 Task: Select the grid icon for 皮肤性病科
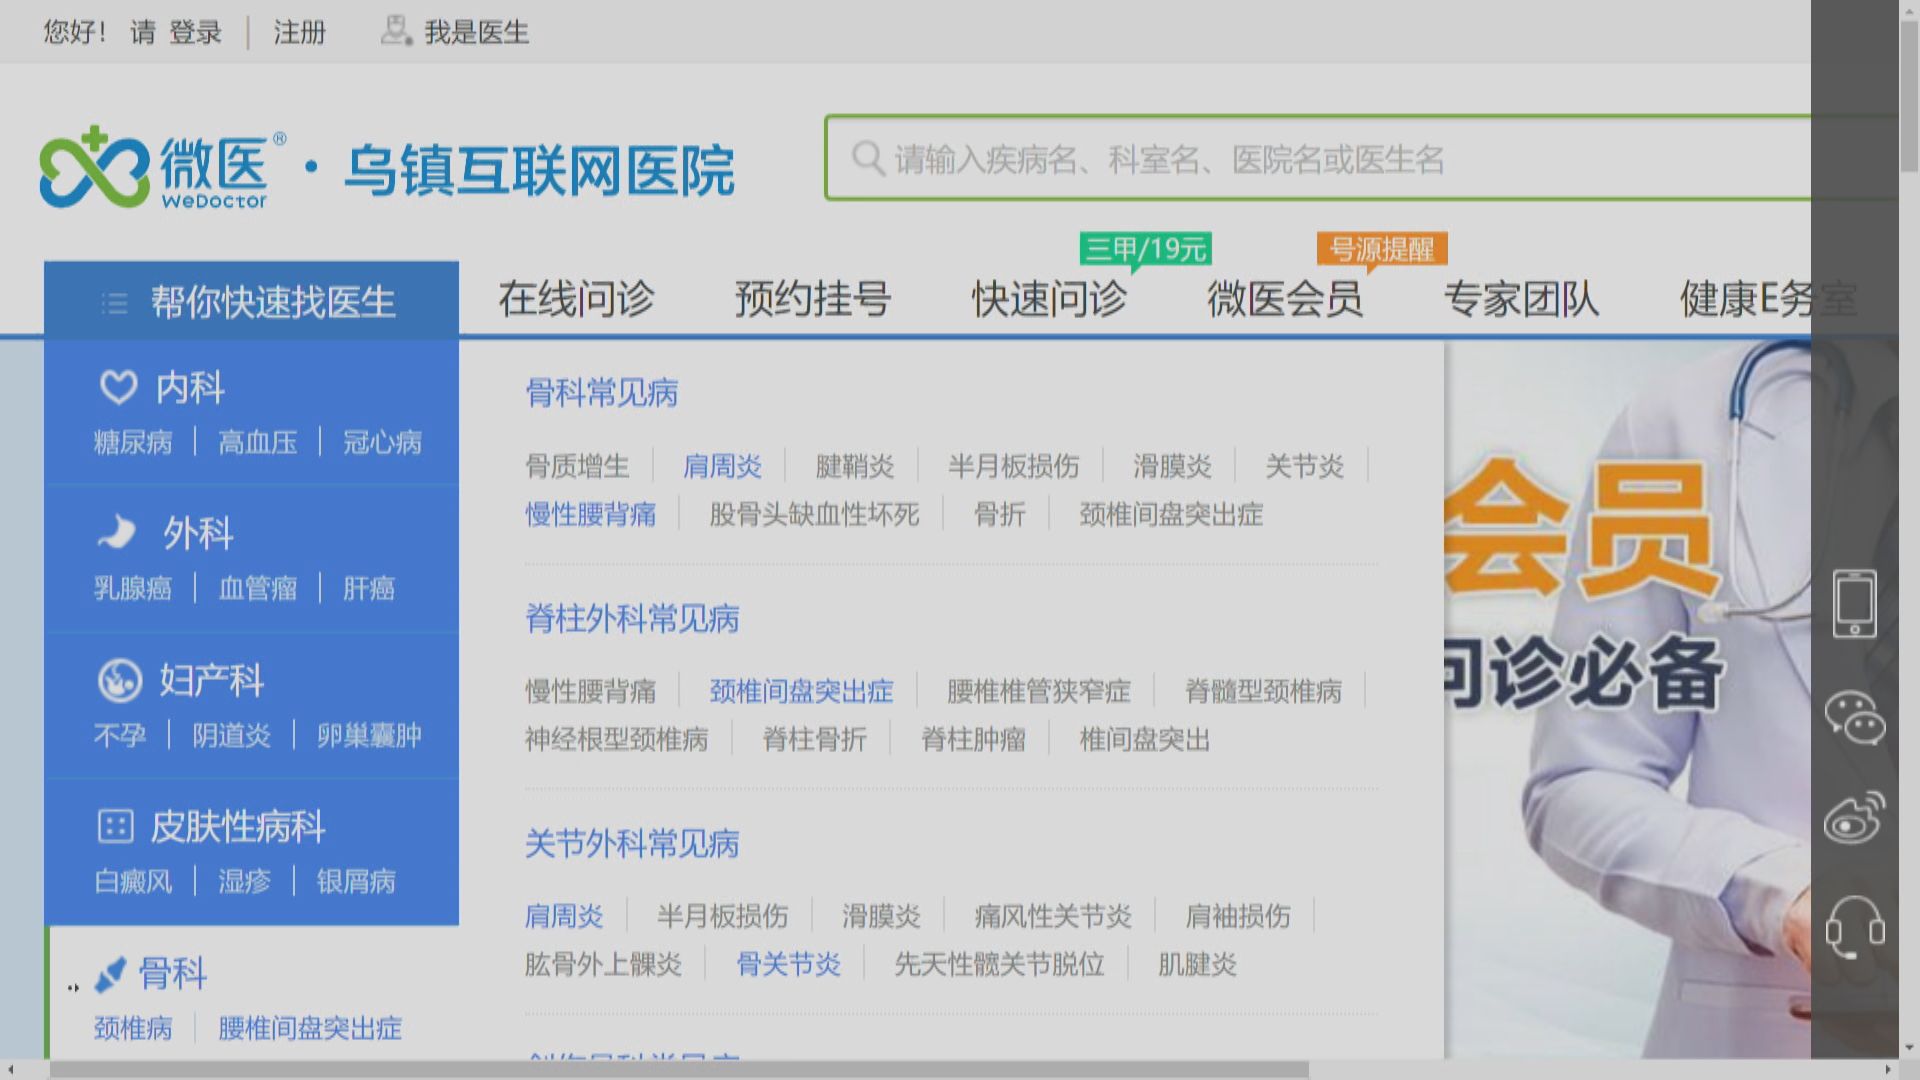(x=116, y=824)
